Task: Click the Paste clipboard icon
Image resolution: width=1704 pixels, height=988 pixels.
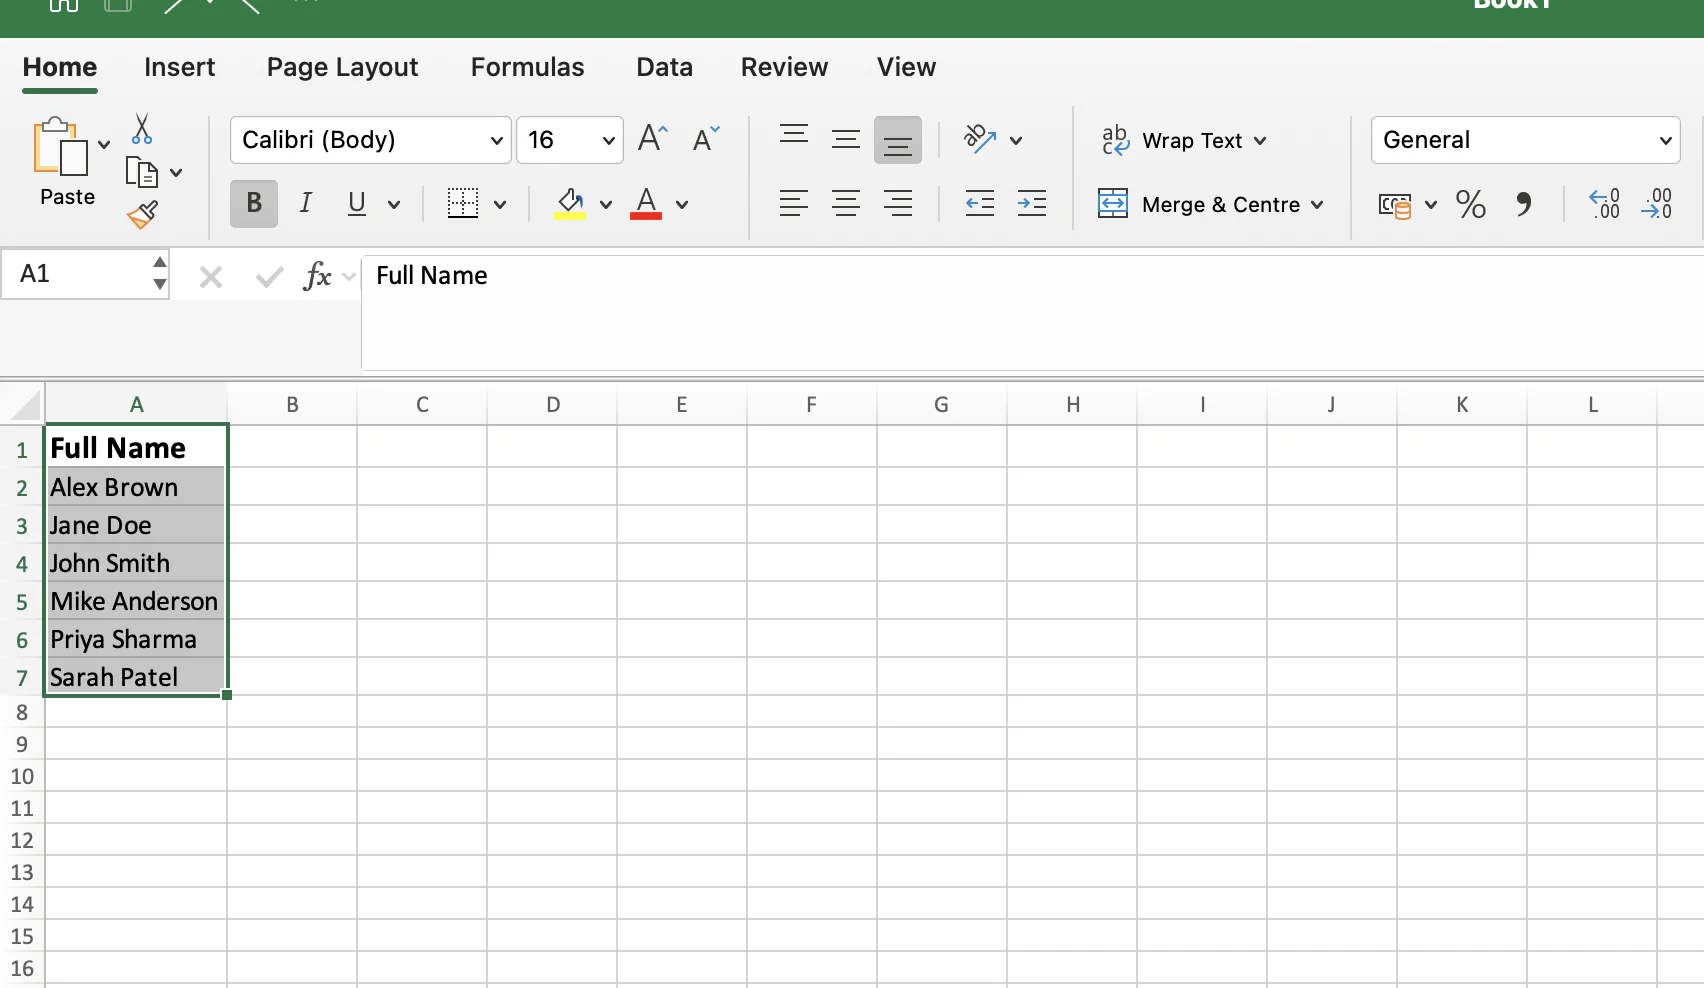Action: point(60,146)
